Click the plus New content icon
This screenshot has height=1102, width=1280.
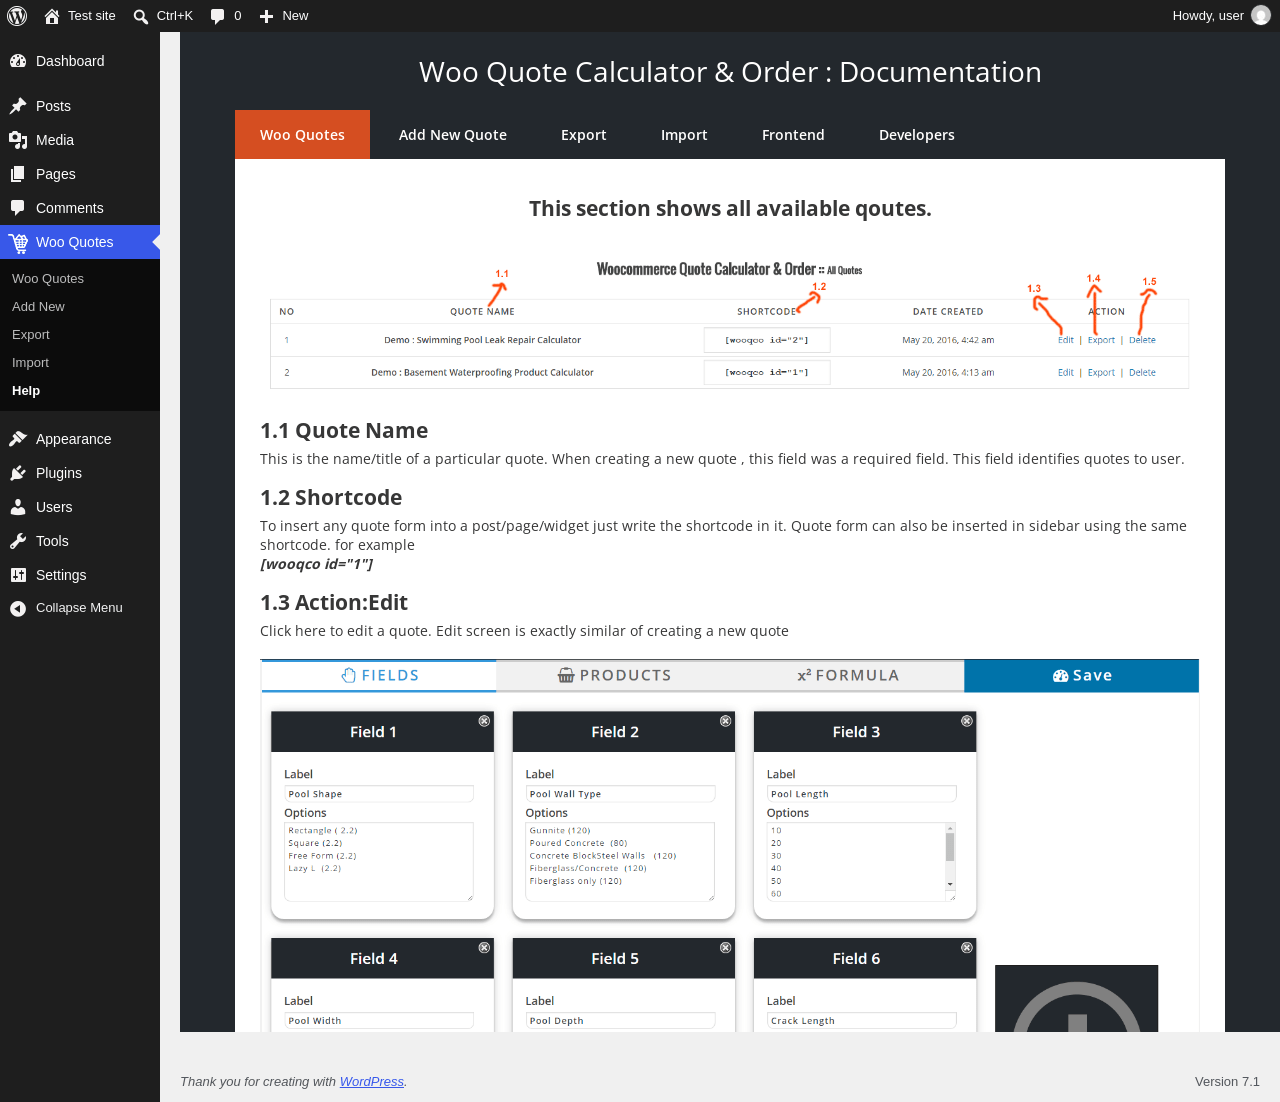coord(266,16)
